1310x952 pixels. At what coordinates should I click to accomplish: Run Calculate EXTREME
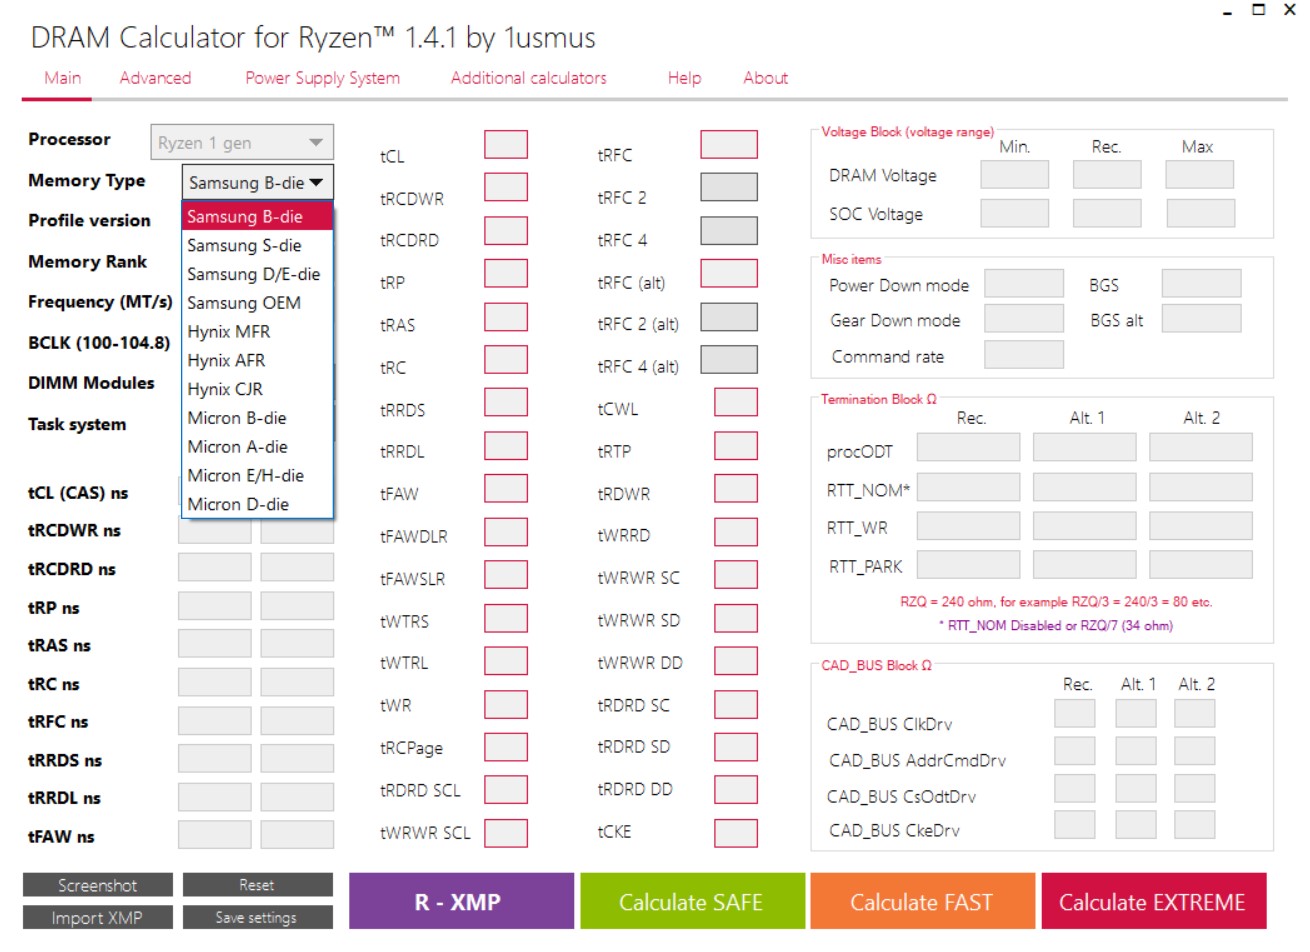1154,902
